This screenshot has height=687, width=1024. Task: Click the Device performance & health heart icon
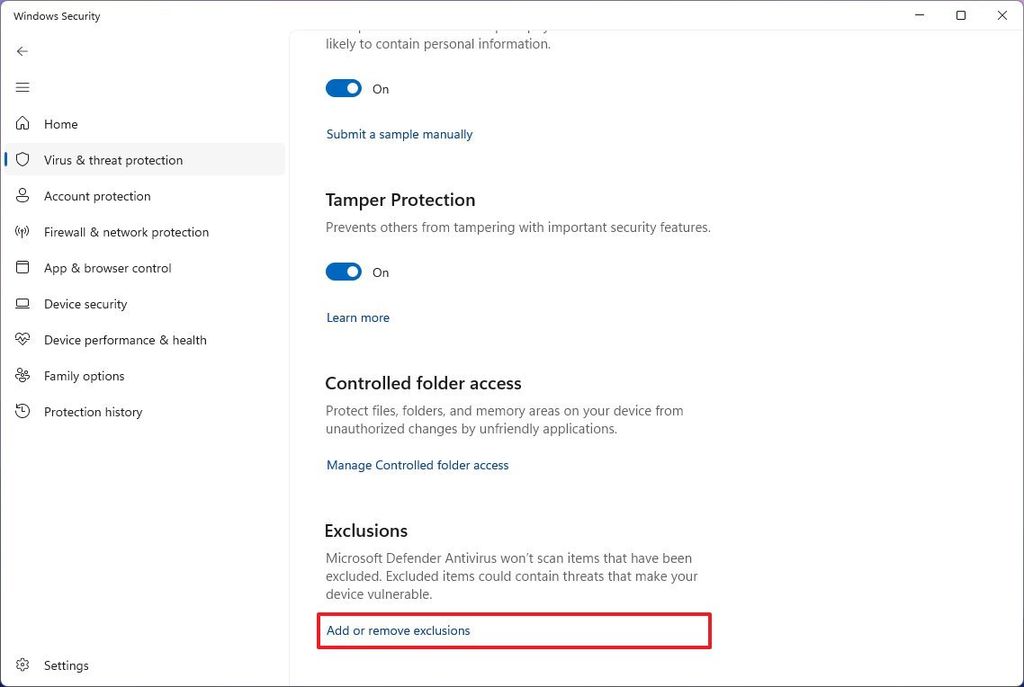pos(22,340)
